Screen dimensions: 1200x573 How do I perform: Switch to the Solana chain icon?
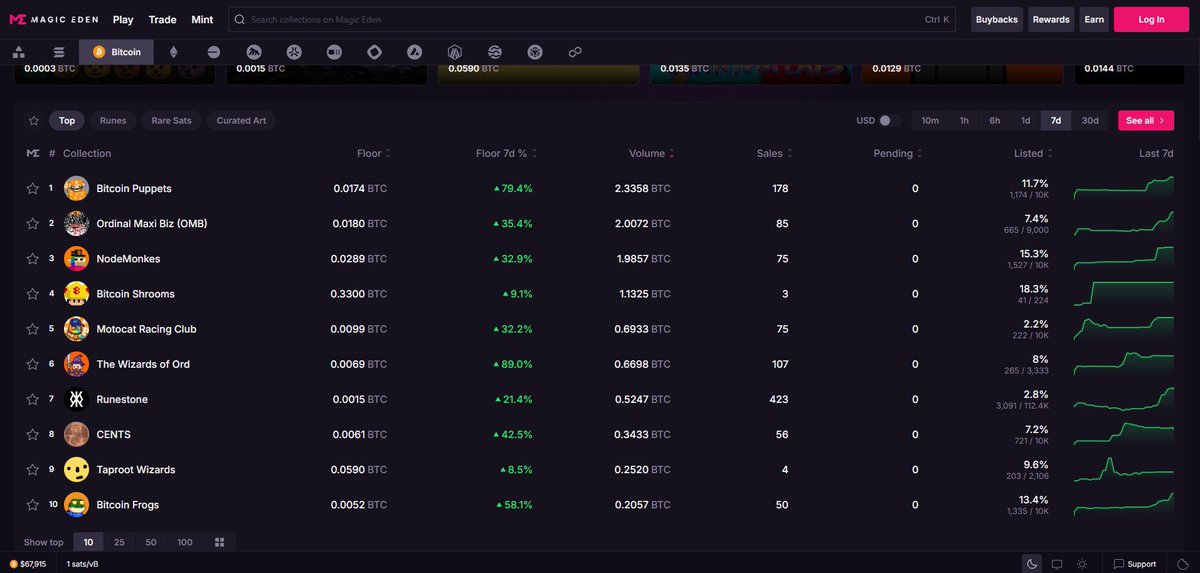click(x=59, y=52)
